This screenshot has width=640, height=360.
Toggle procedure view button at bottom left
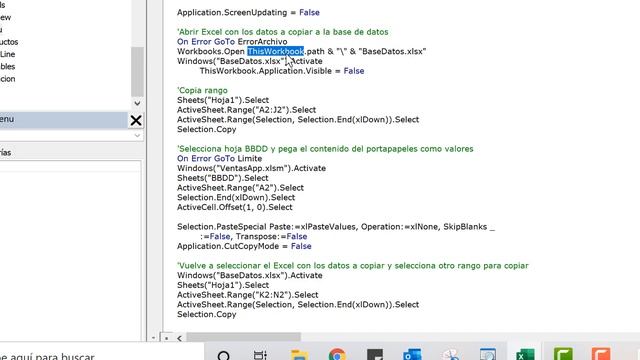click(153, 338)
